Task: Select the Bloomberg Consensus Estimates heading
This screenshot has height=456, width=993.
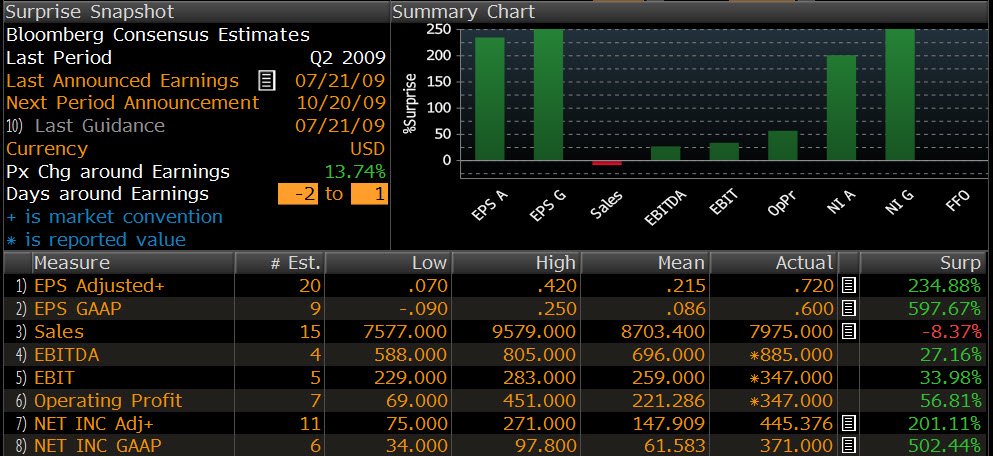Action: click(158, 35)
